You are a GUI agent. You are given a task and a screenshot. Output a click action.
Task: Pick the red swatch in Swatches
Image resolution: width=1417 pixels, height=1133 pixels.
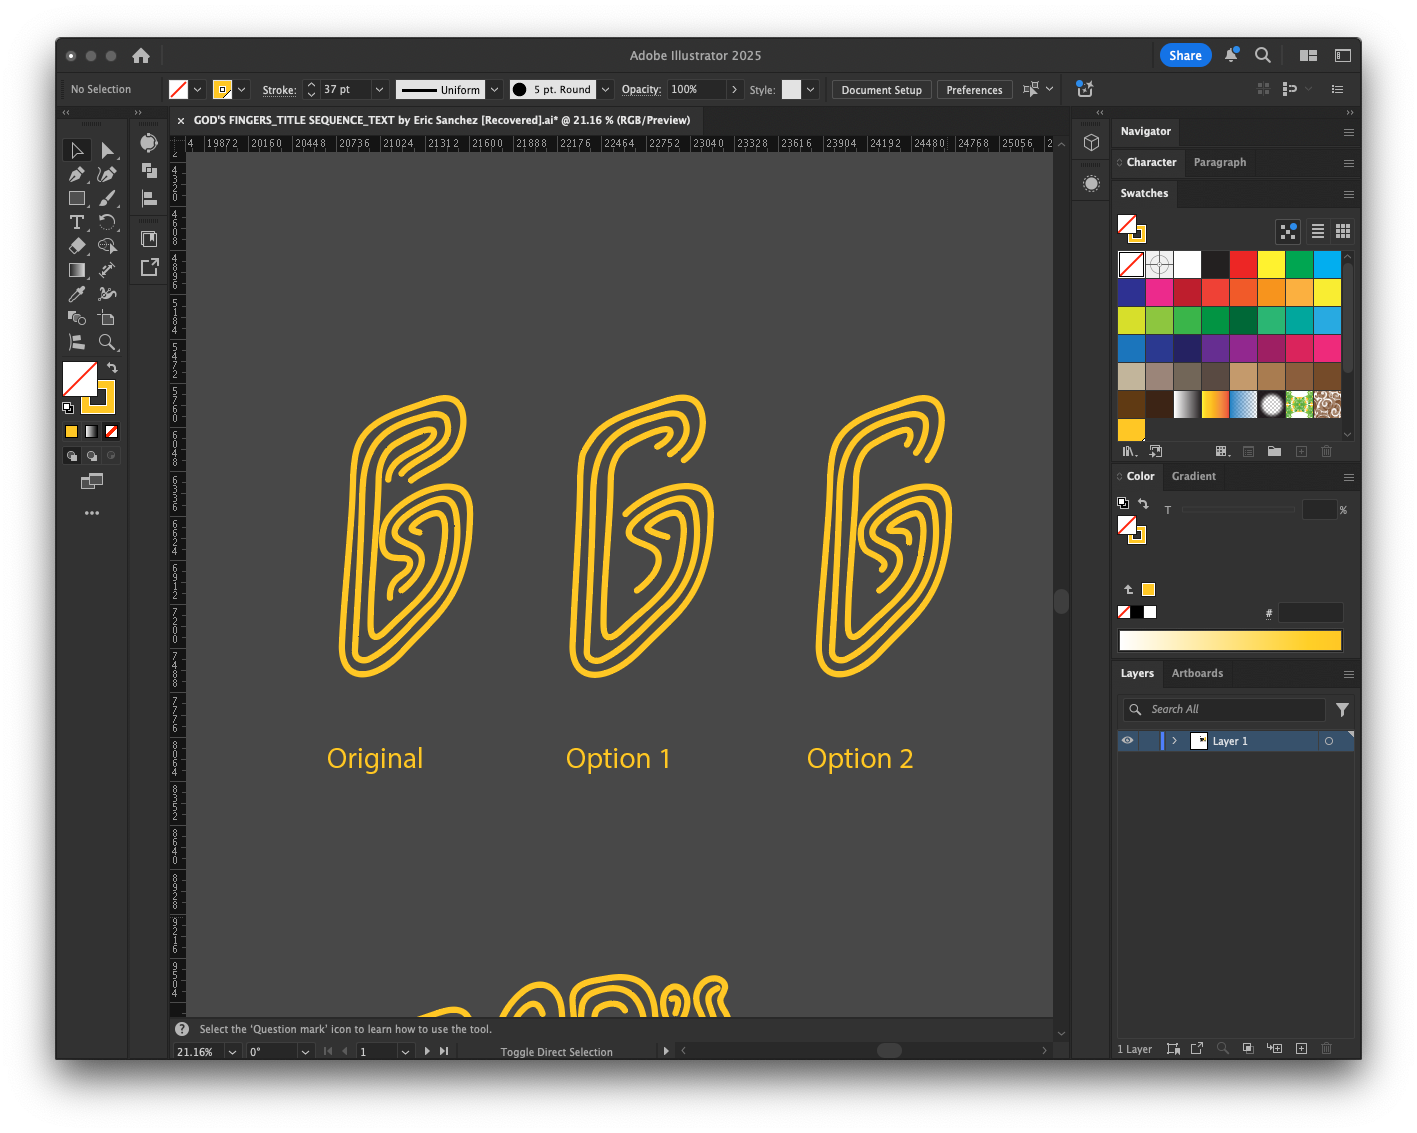click(x=1243, y=264)
